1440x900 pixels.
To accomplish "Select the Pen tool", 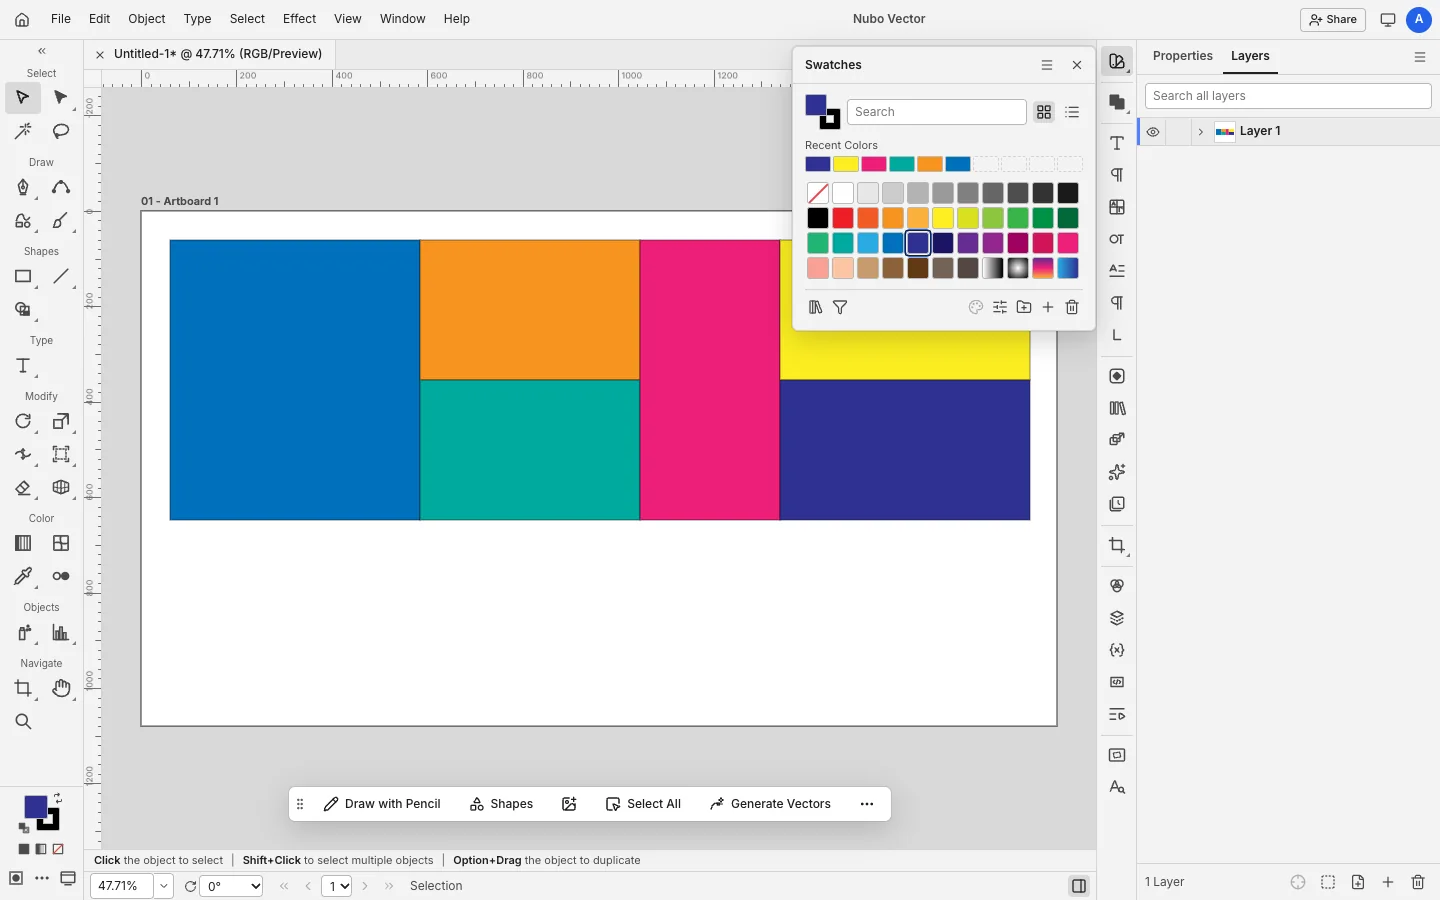I will point(22,187).
